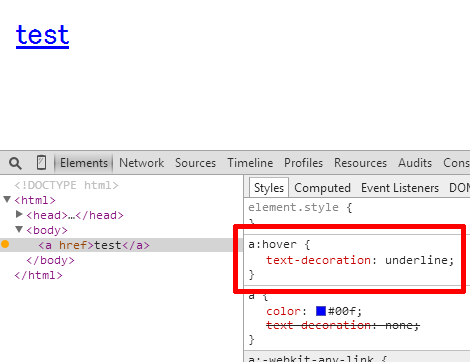Open the Audits tab

point(415,163)
